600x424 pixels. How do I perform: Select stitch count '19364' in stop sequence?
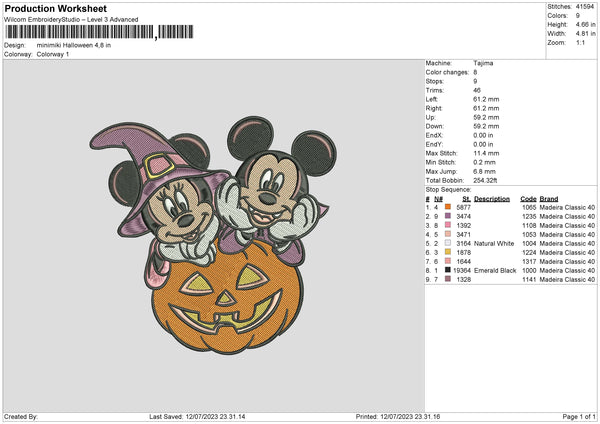click(462, 271)
